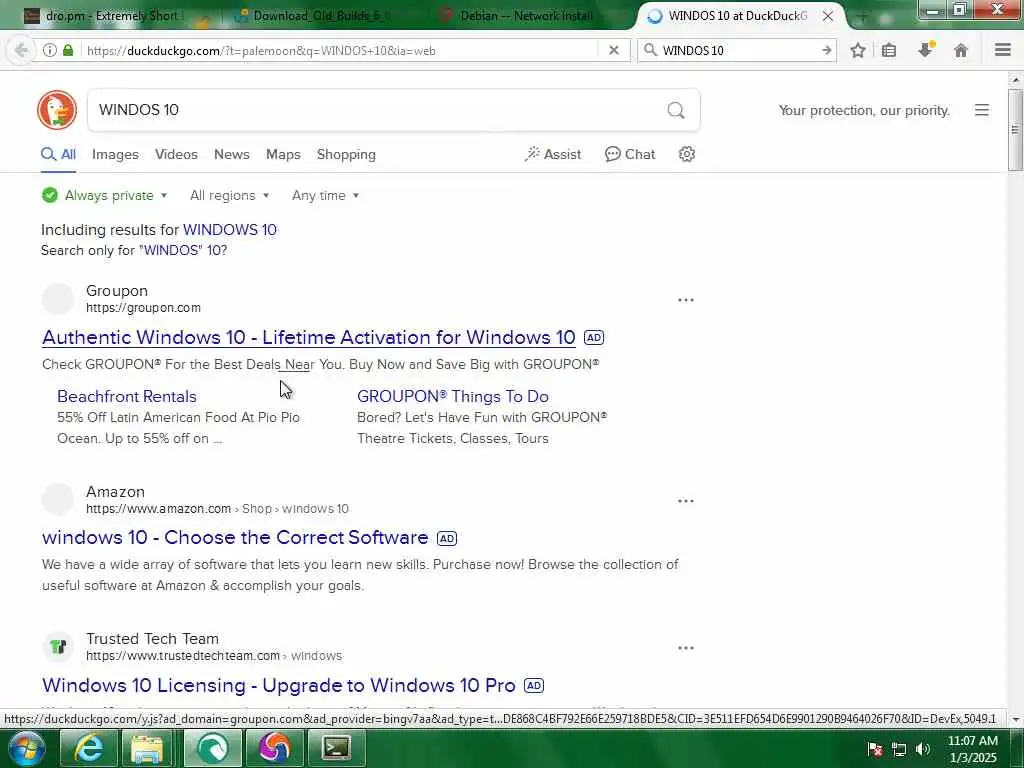Click the browser back arrow button
The image size is (1024, 768).
21,50
